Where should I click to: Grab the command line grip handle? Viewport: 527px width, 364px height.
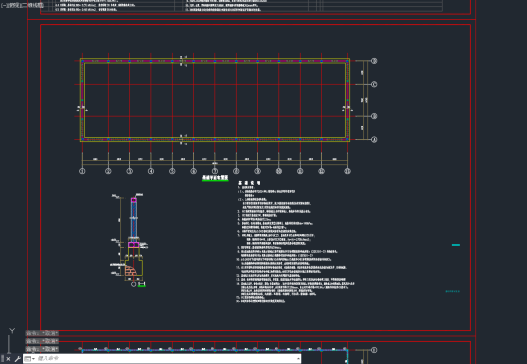(x=2, y=359)
